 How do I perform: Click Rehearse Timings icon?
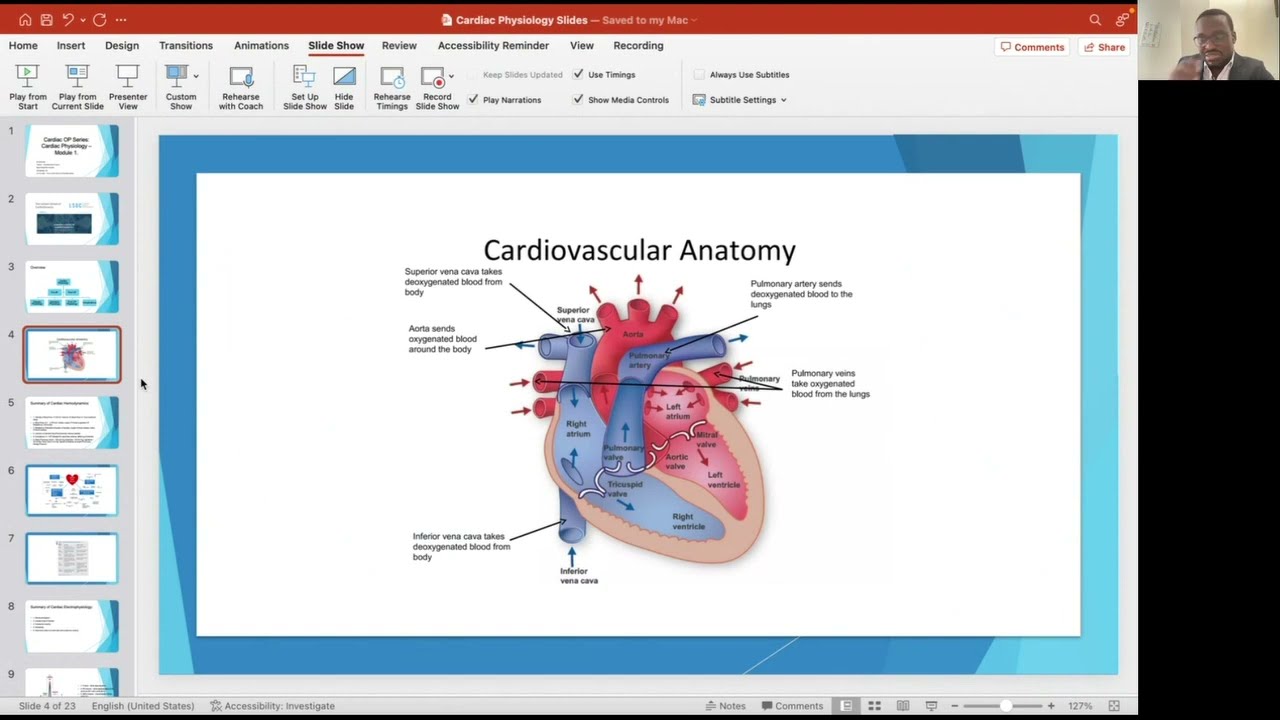click(x=392, y=76)
